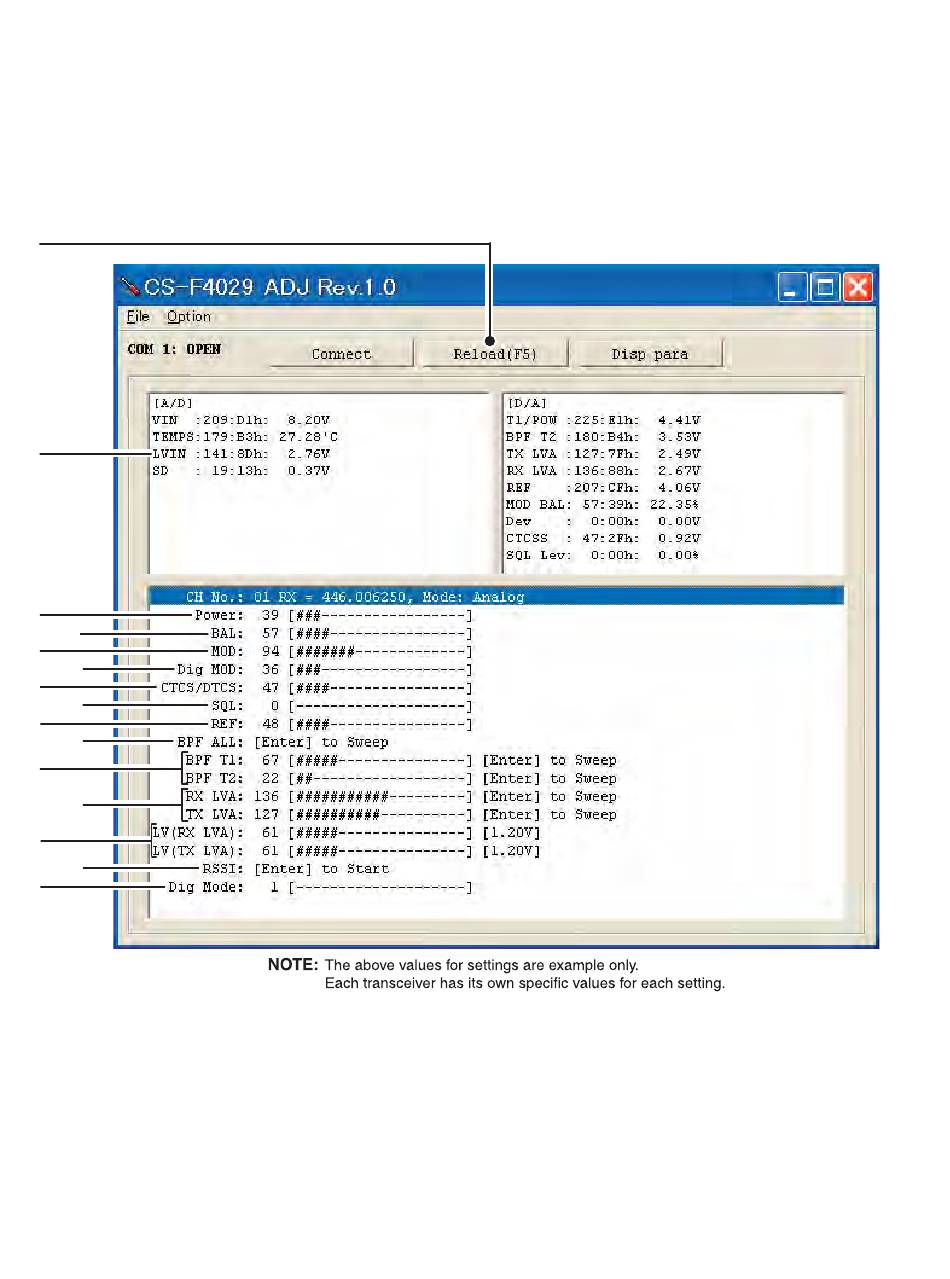This screenshot has height=1279, width=950.
Task: Select the BPF T2: 22 row
Action: pyautogui.click(x=400, y=778)
